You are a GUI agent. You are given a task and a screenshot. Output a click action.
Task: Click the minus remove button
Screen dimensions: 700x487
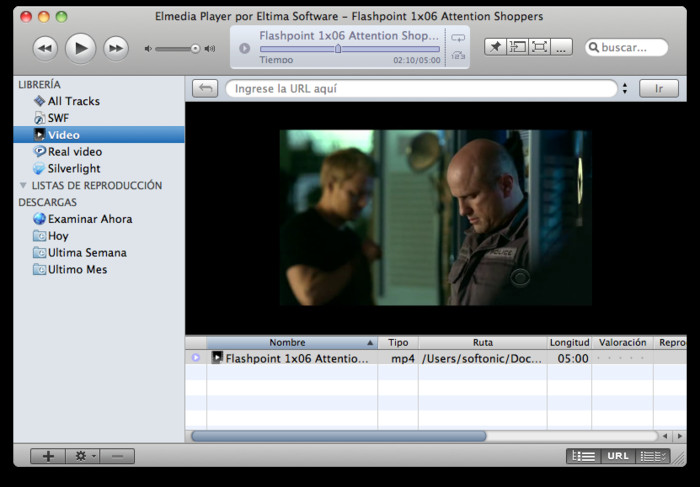point(117,456)
